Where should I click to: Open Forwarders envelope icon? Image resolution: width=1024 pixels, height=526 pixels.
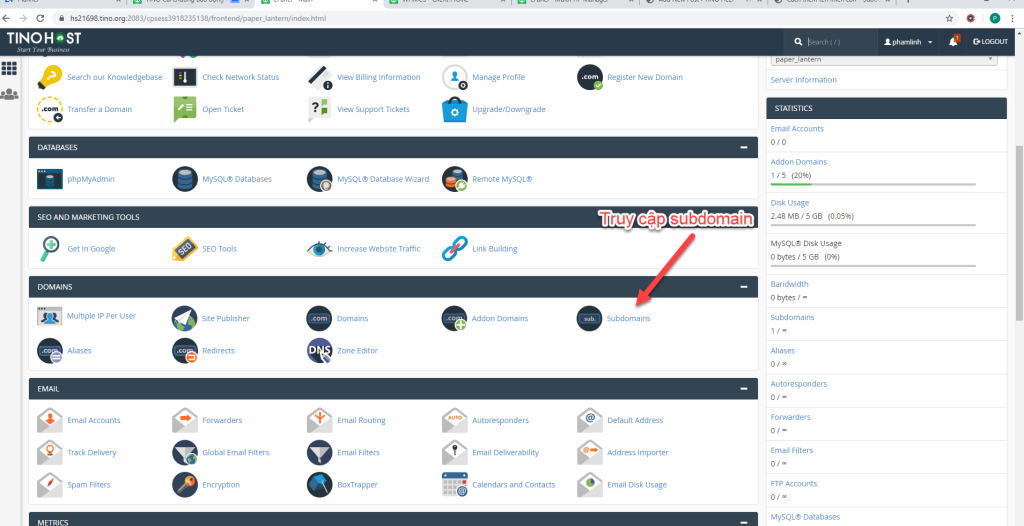(x=185, y=420)
